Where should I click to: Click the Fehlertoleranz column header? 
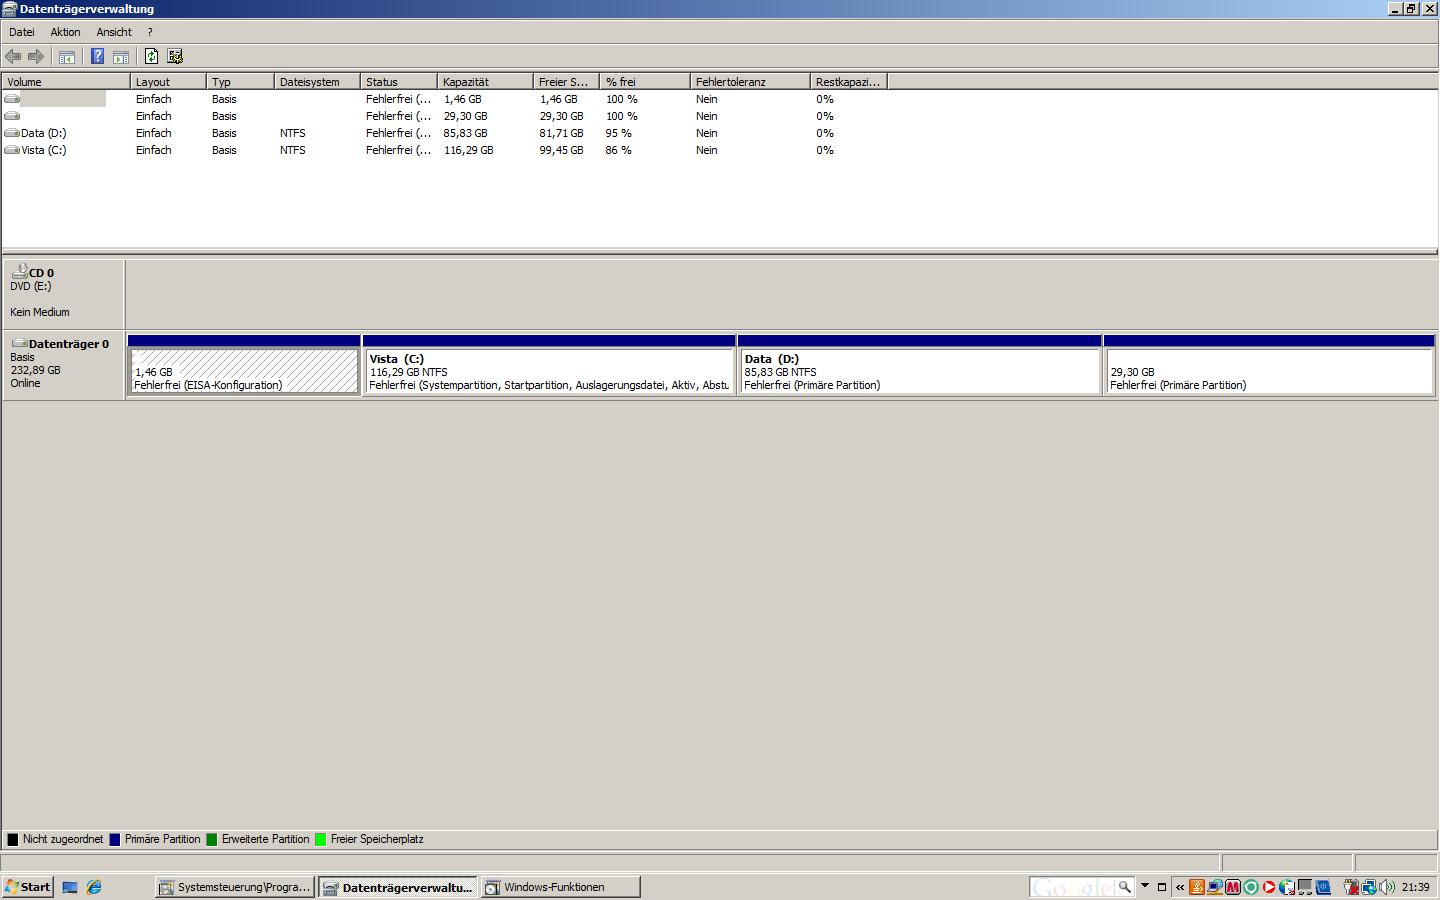(750, 82)
